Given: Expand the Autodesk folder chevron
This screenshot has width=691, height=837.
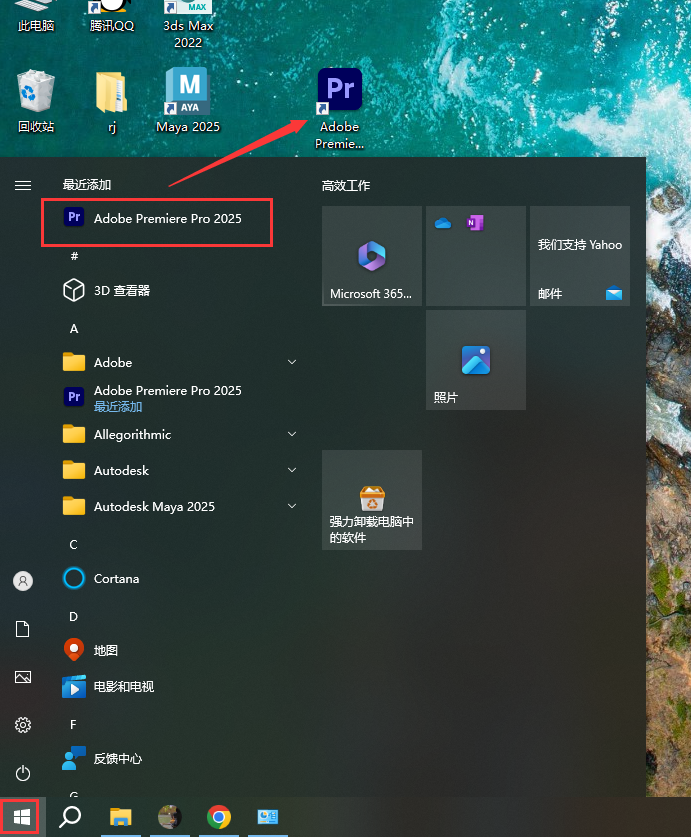Looking at the screenshot, I should pyautogui.click(x=292, y=470).
